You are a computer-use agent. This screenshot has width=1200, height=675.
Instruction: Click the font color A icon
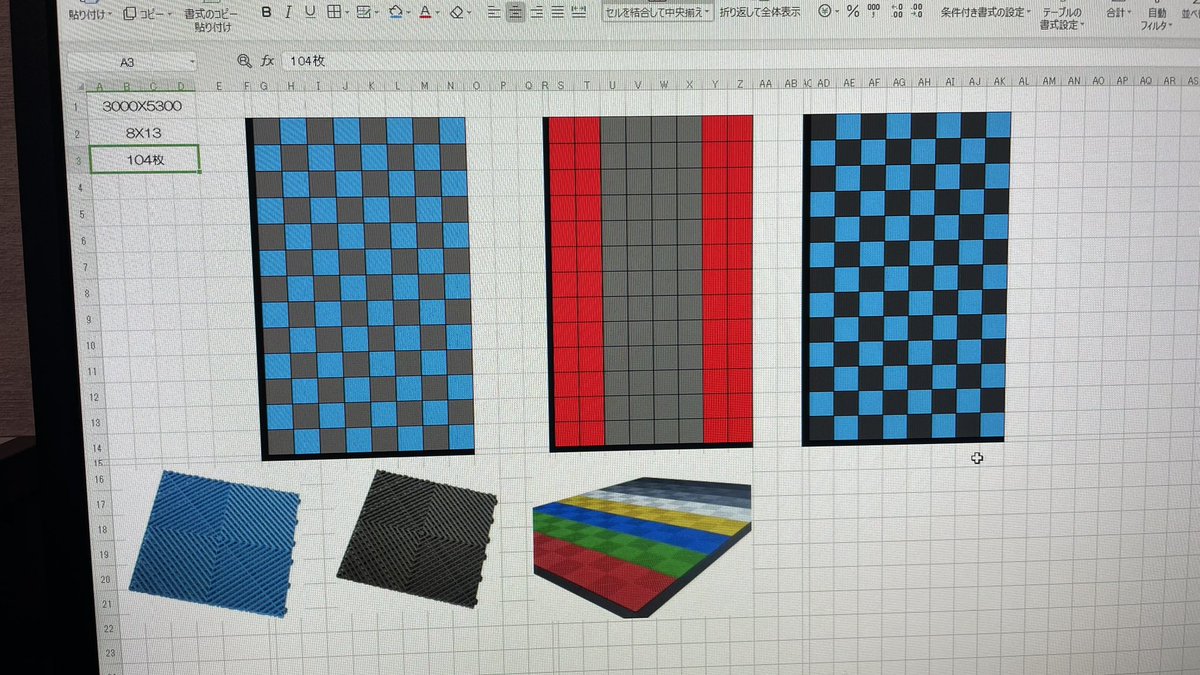tap(425, 12)
